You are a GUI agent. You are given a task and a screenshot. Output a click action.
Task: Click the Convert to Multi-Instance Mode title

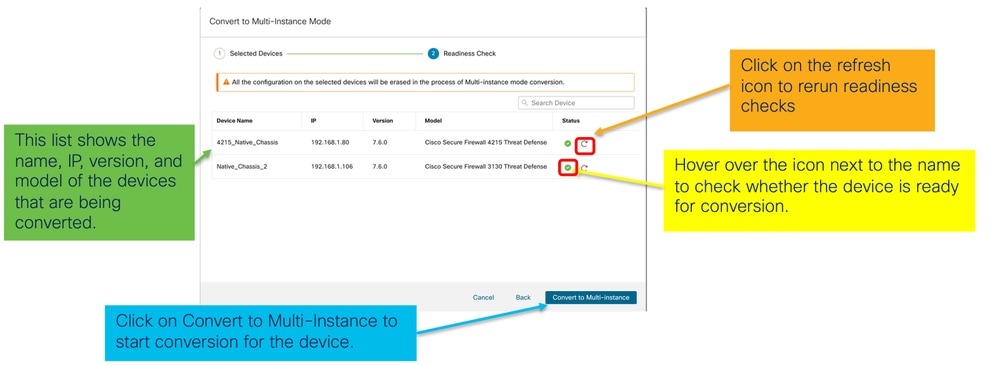(x=270, y=22)
